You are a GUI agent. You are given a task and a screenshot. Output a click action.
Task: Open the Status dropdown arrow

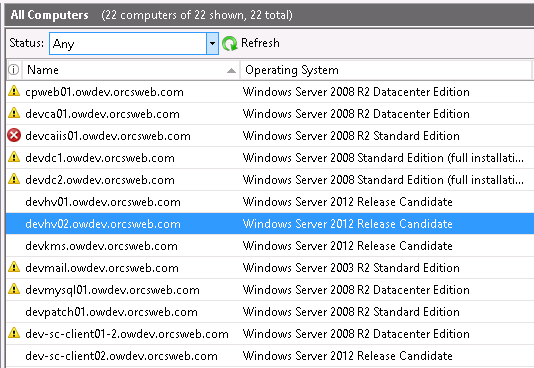point(212,43)
